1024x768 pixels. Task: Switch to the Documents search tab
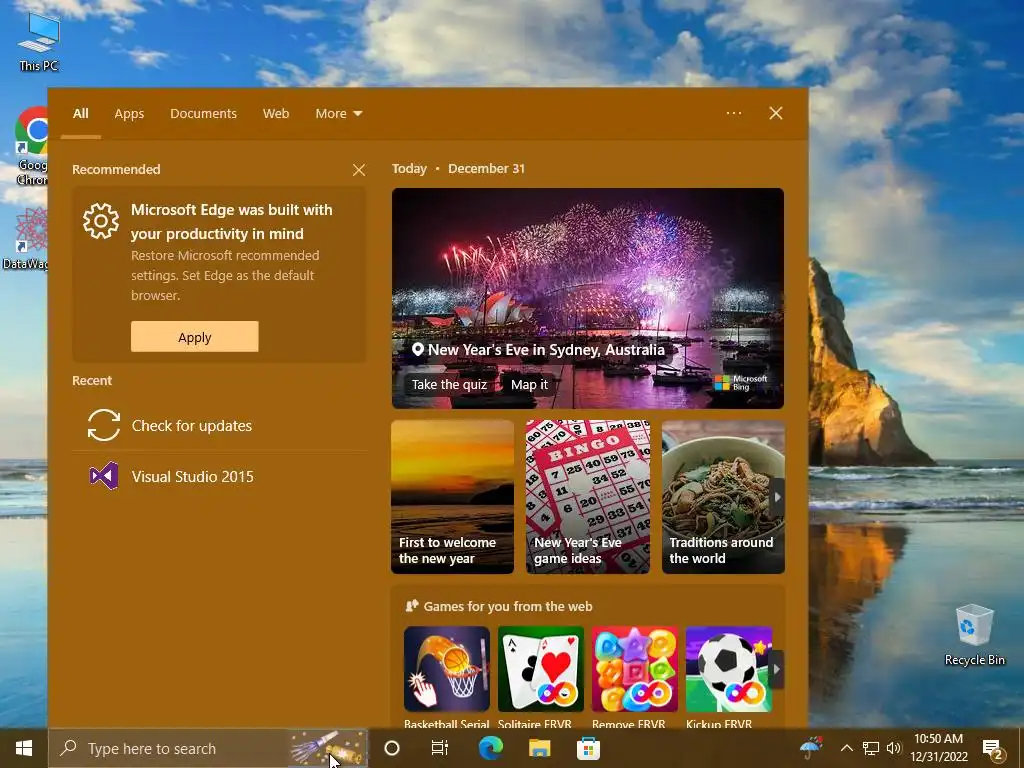(x=204, y=114)
